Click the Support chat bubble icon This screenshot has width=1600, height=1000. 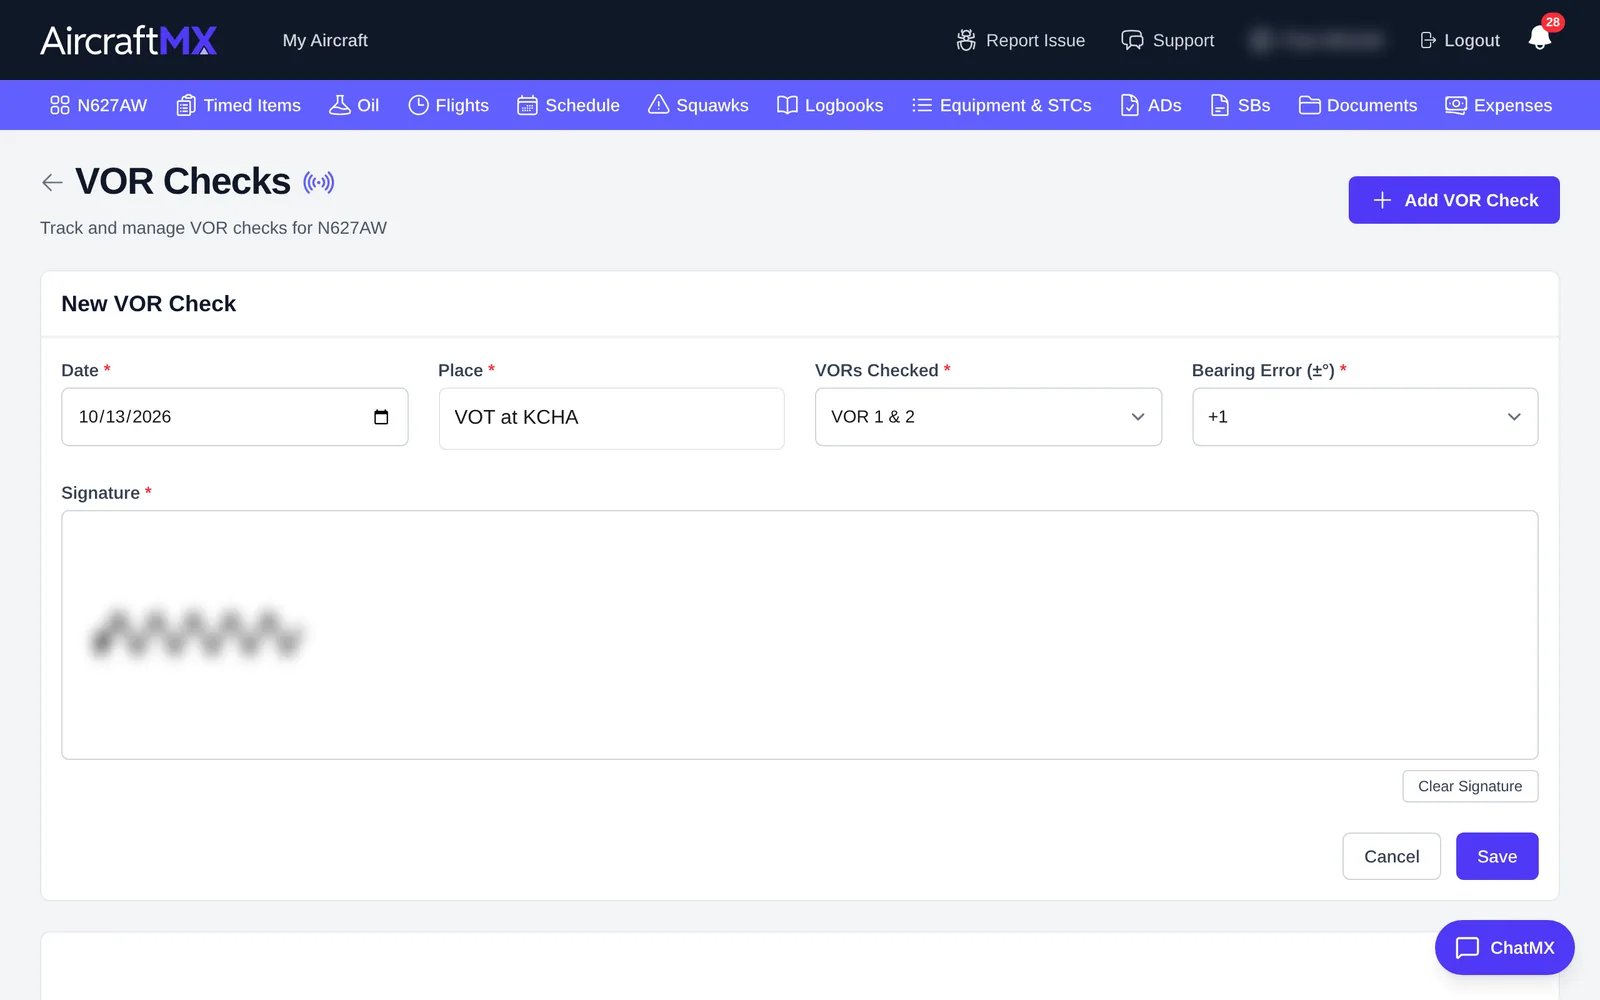click(1132, 40)
